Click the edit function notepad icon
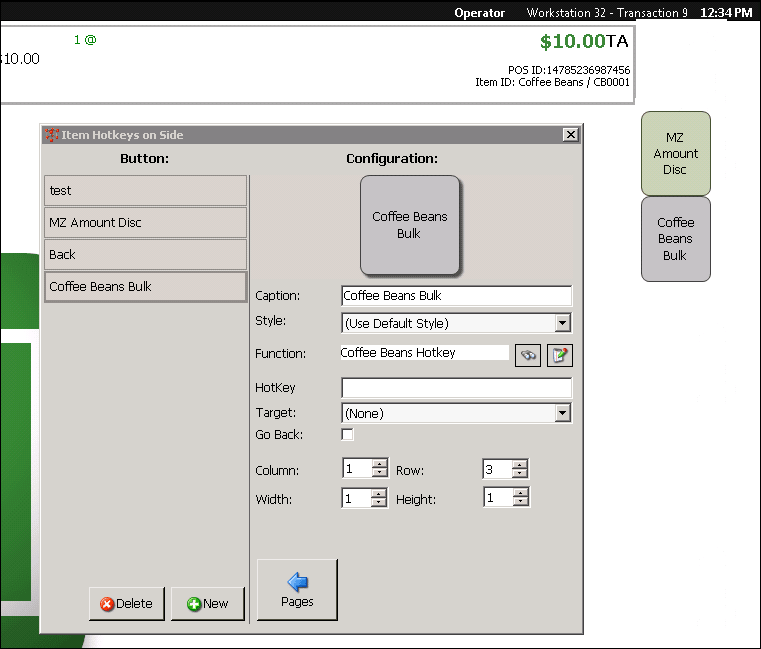Image resolution: width=761 pixels, height=649 pixels. click(x=560, y=355)
